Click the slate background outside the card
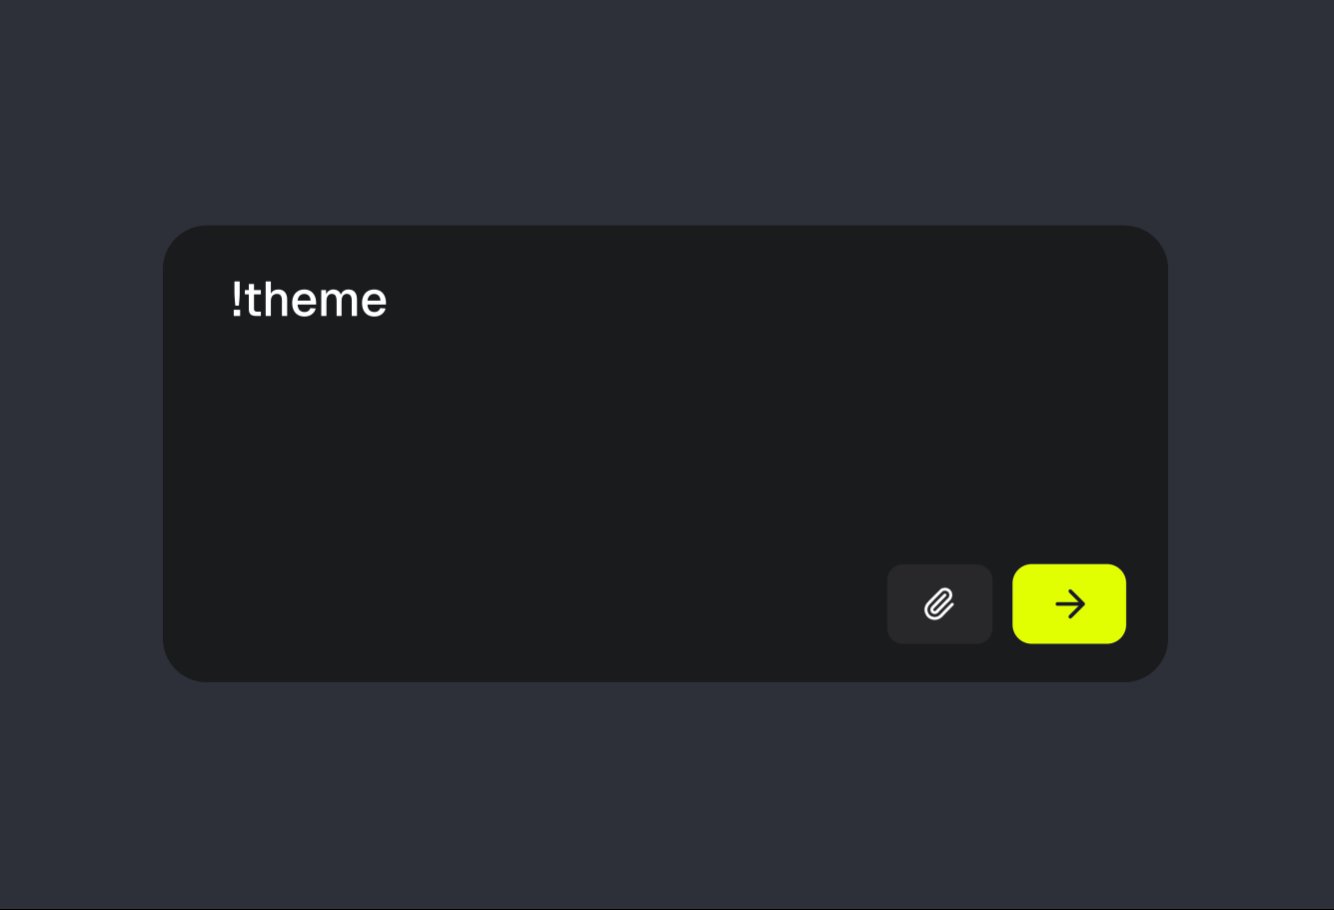Screen dimensions: 1334x910 (x=80, y=450)
